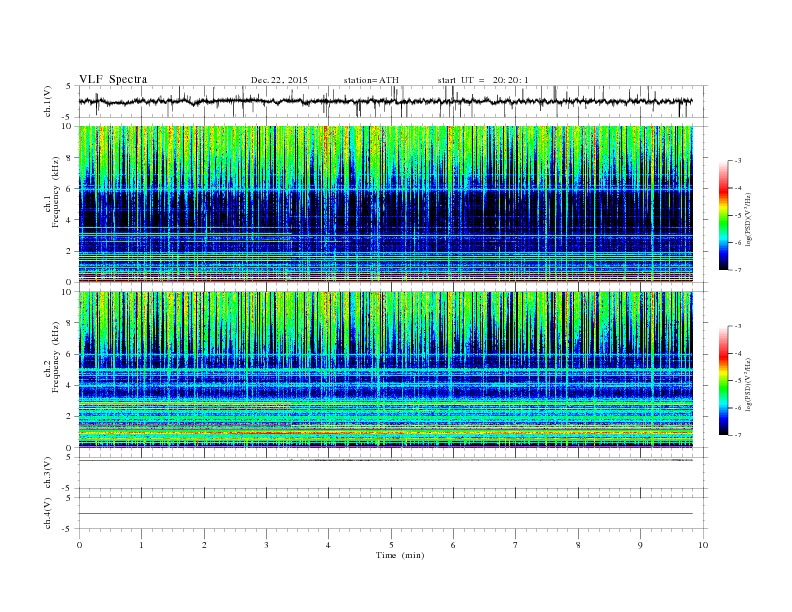The image size is (792, 612).
Task: Click the ch.2 spectrogram plot area
Action: [x=385, y=370]
